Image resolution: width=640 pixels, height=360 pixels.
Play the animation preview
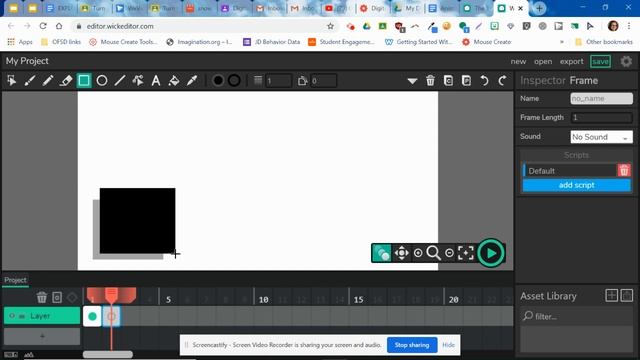(x=491, y=253)
